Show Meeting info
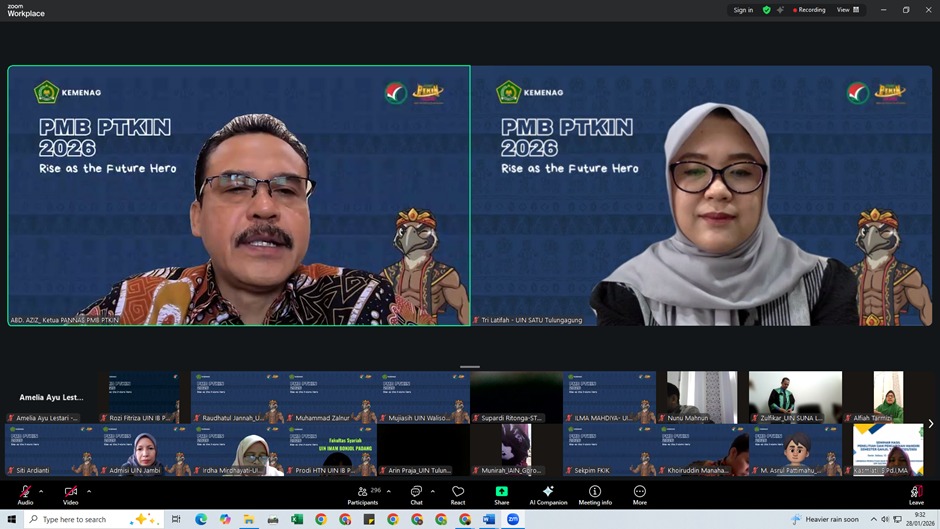 coord(595,493)
